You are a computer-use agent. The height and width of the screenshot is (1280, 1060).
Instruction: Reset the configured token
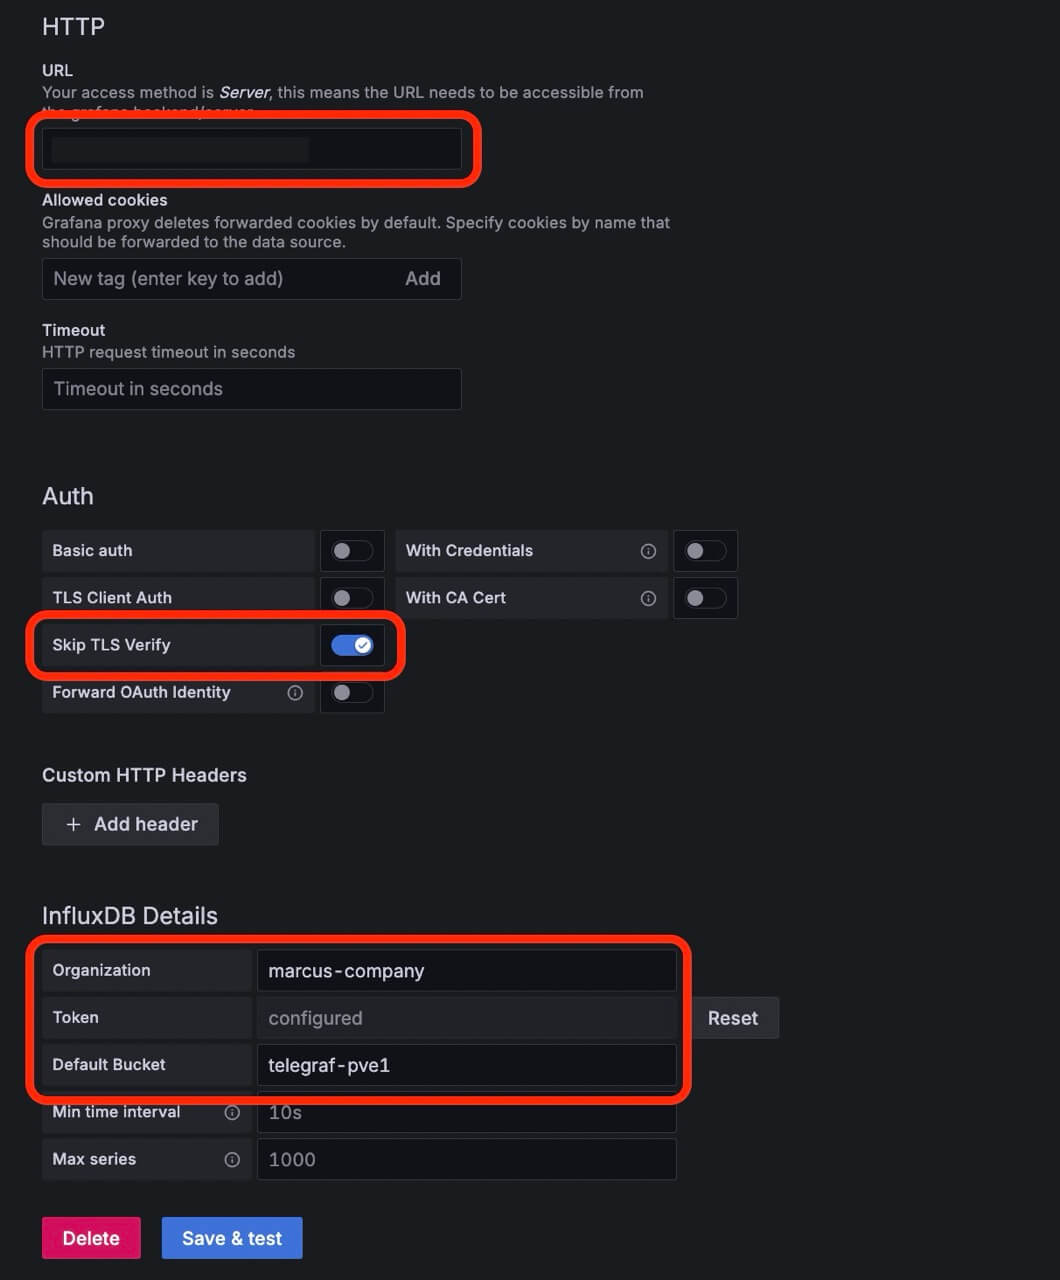(x=733, y=1018)
